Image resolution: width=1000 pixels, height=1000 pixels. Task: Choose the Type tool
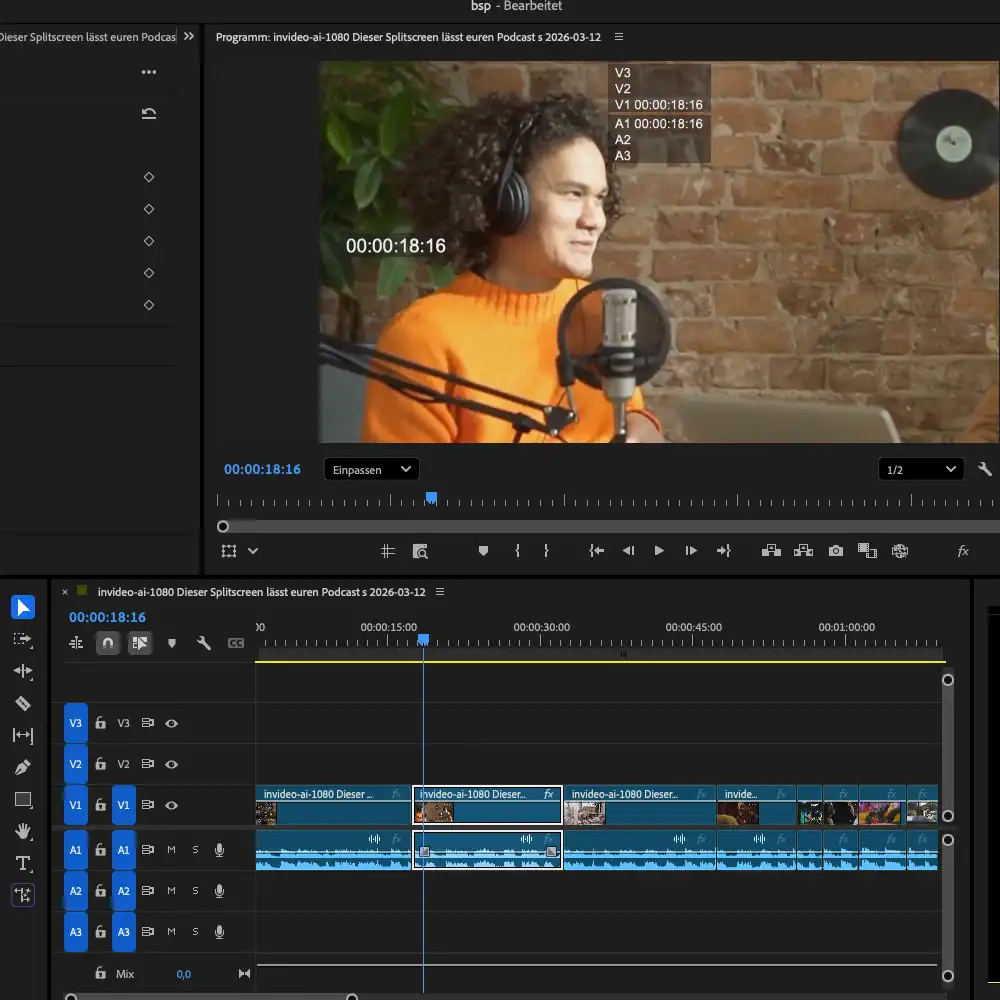point(23,863)
